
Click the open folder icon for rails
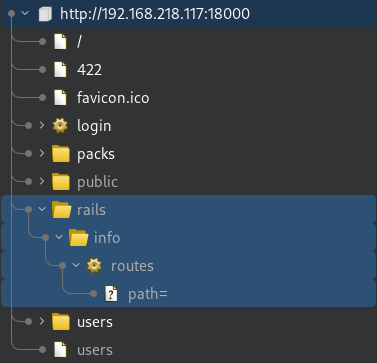62,210
